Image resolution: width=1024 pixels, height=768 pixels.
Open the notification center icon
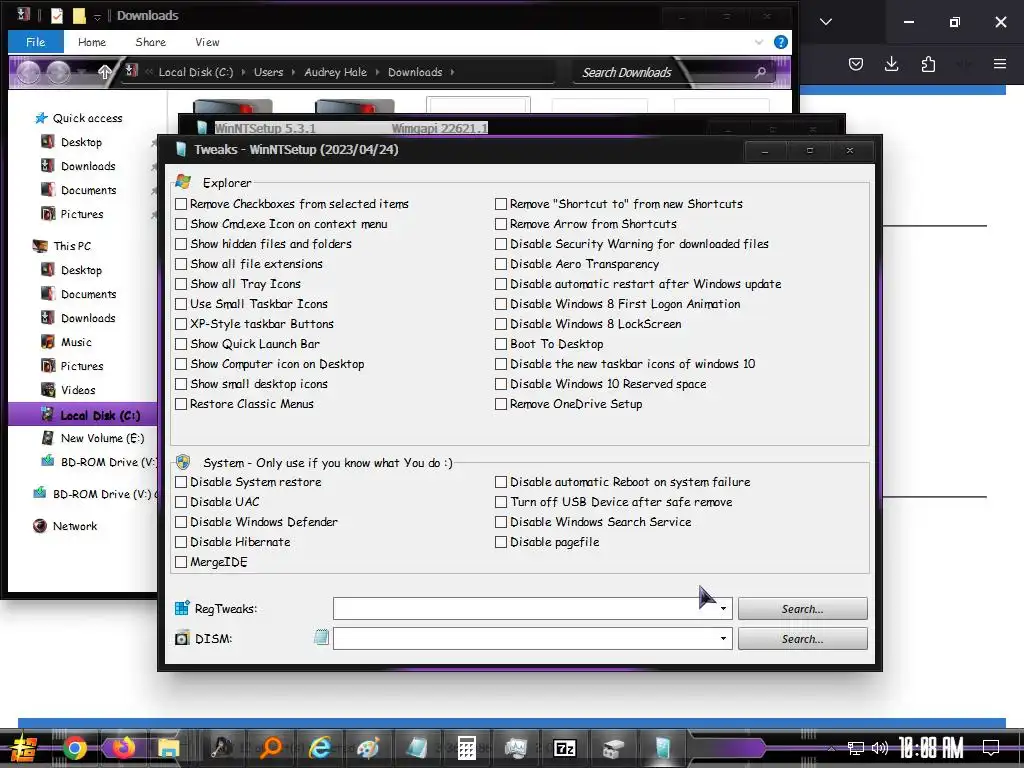click(x=991, y=748)
